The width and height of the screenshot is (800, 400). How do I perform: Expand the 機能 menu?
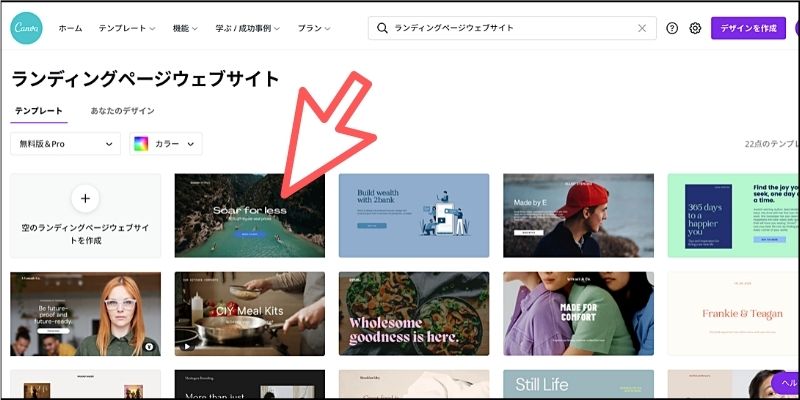185,29
